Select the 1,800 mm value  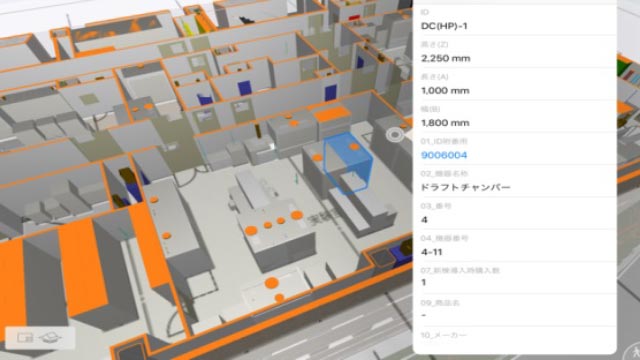445,123
